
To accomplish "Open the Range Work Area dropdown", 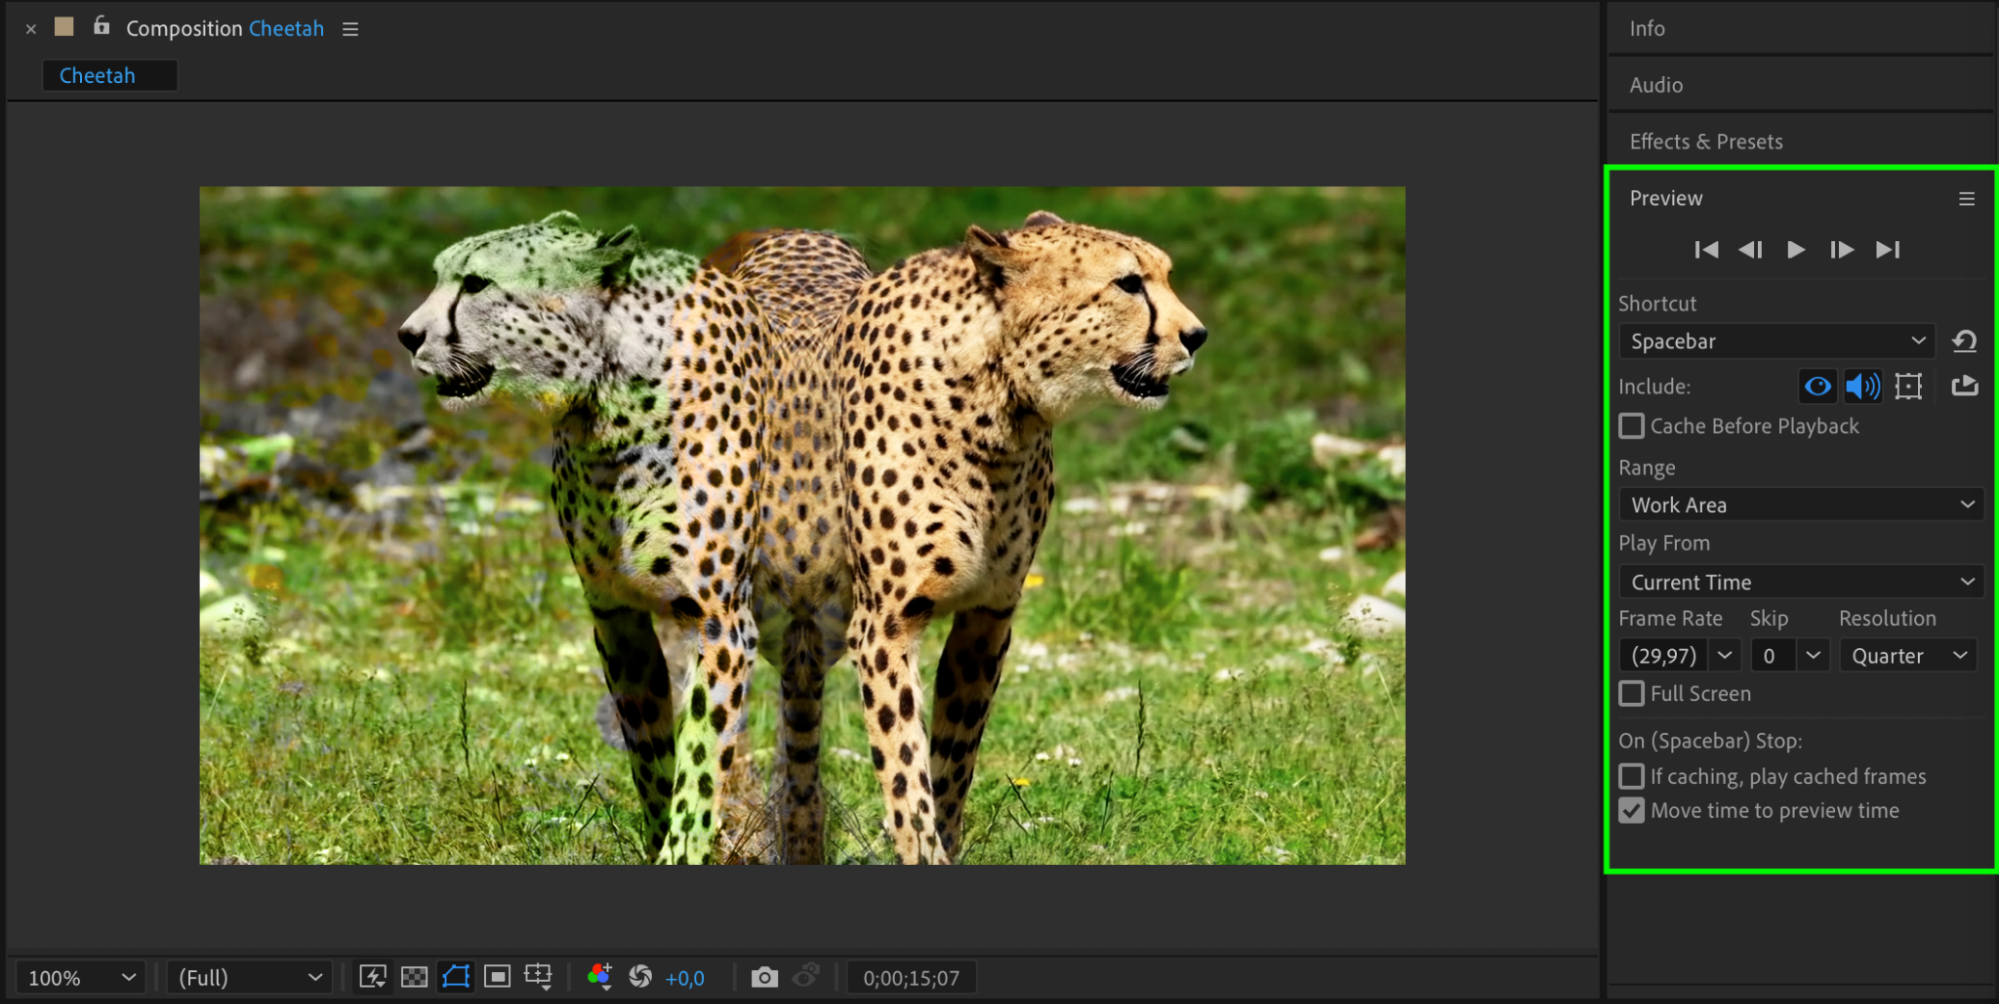I will tap(1800, 505).
